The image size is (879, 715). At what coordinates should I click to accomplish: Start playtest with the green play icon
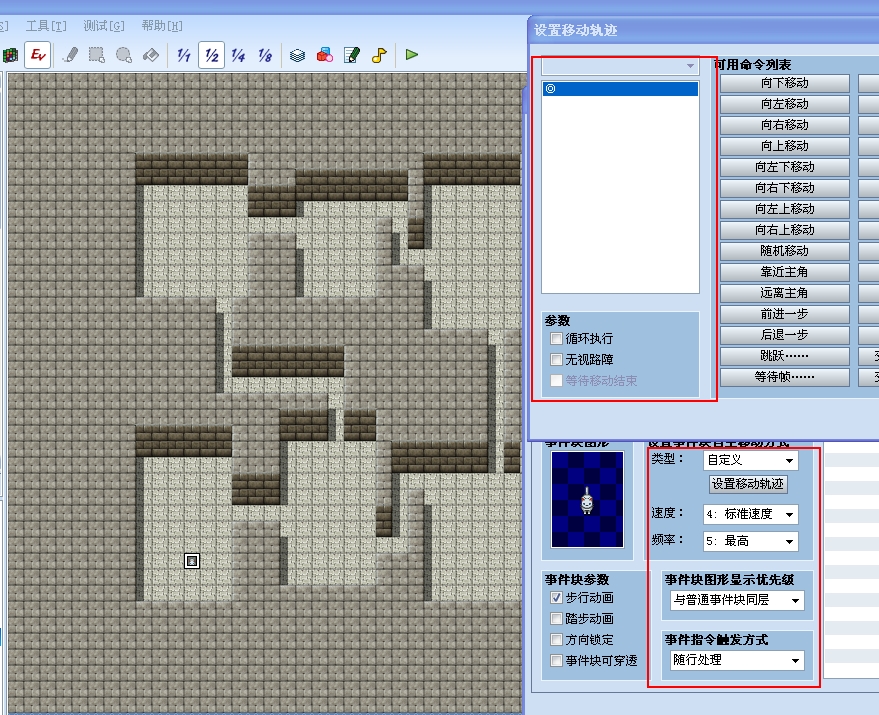pos(411,55)
